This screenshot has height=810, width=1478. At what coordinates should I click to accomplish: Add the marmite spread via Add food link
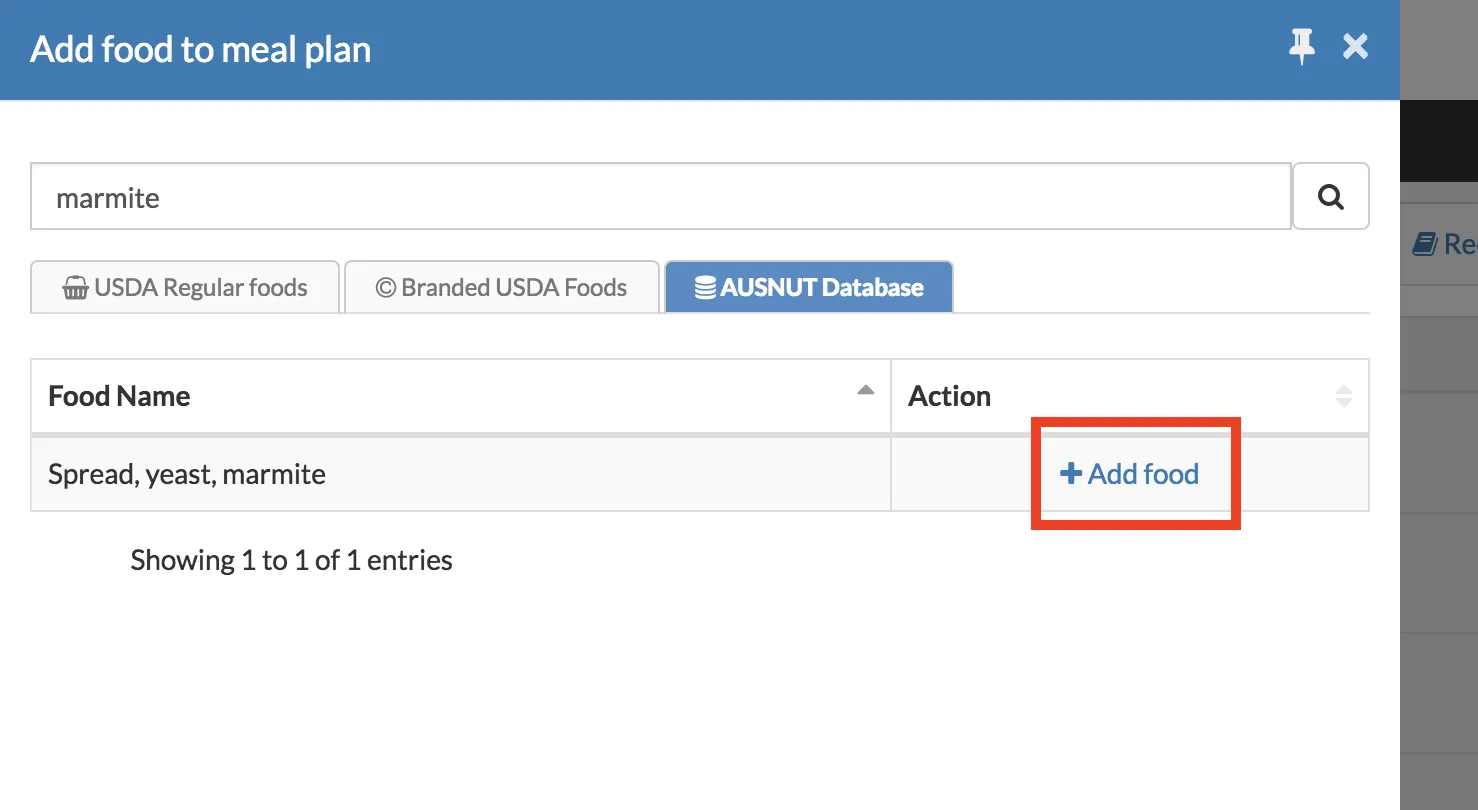[x=1143, y=473]
